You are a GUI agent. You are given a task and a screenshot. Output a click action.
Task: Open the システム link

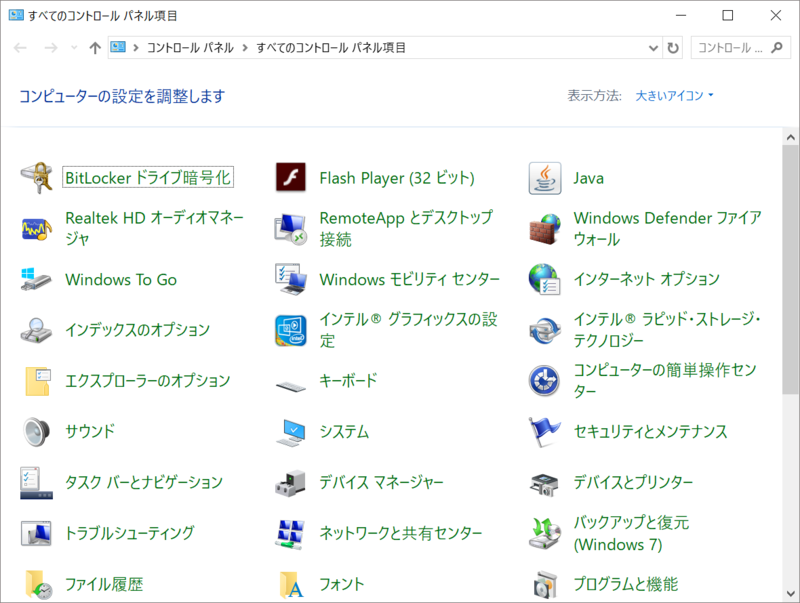[x=344, y=432]
